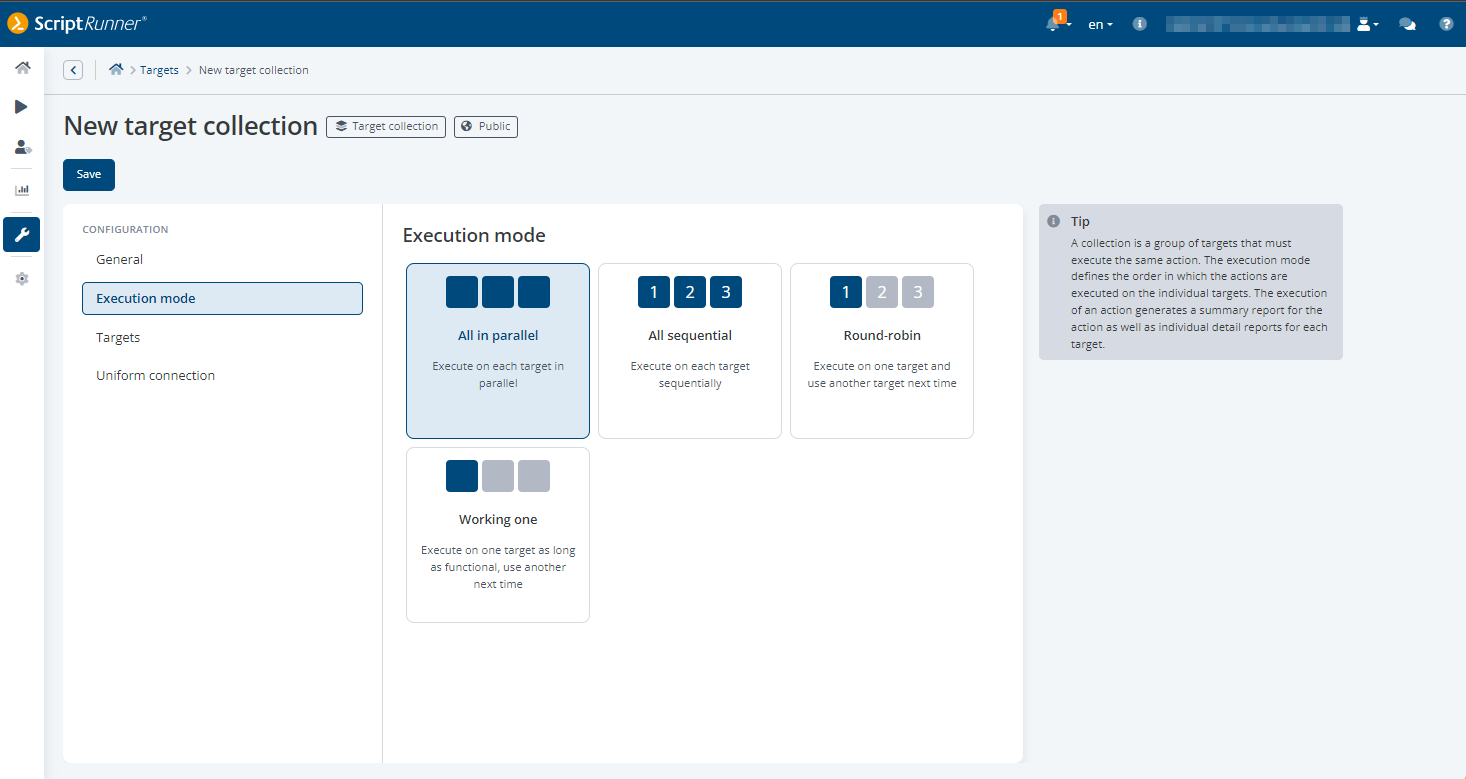Click the info icon in the top bar
The height and width of the screenshot is (779, 1466).
(1139, 24)
